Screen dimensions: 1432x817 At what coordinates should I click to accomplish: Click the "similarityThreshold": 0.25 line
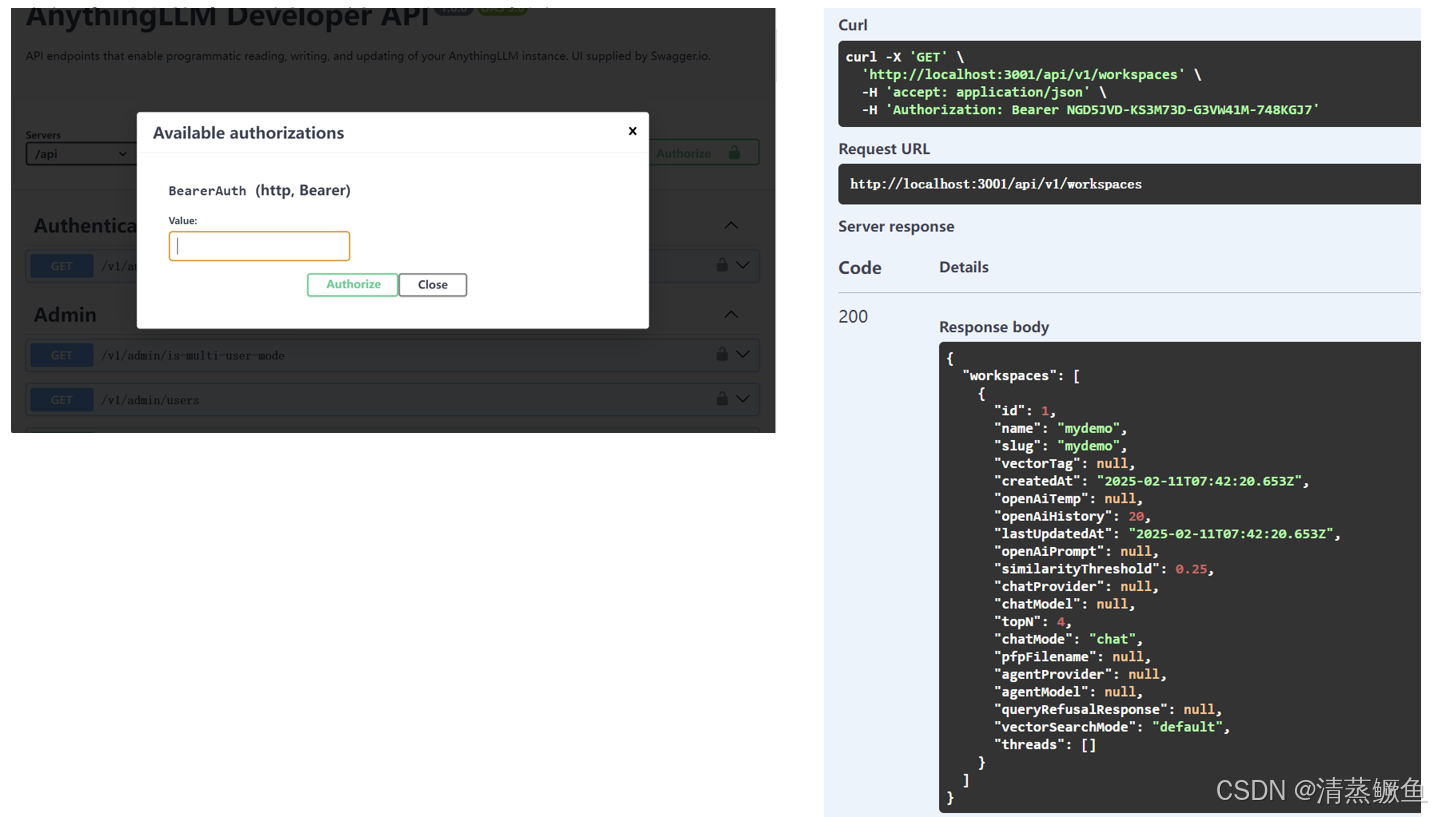(1103, 569)
